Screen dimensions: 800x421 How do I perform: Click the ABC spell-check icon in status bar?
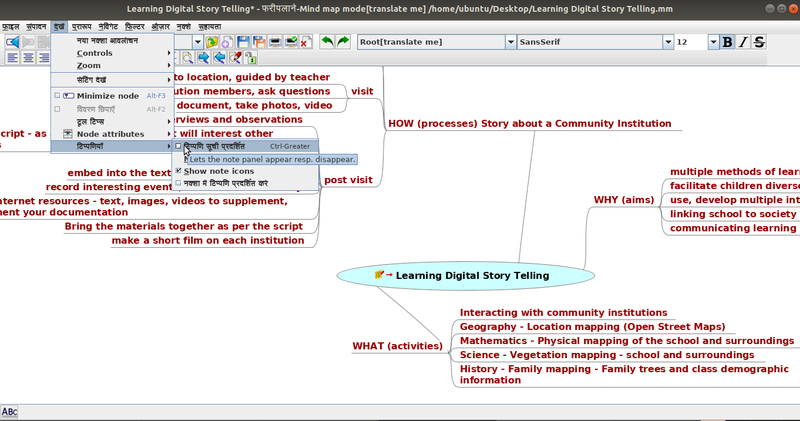pos(9,411)
